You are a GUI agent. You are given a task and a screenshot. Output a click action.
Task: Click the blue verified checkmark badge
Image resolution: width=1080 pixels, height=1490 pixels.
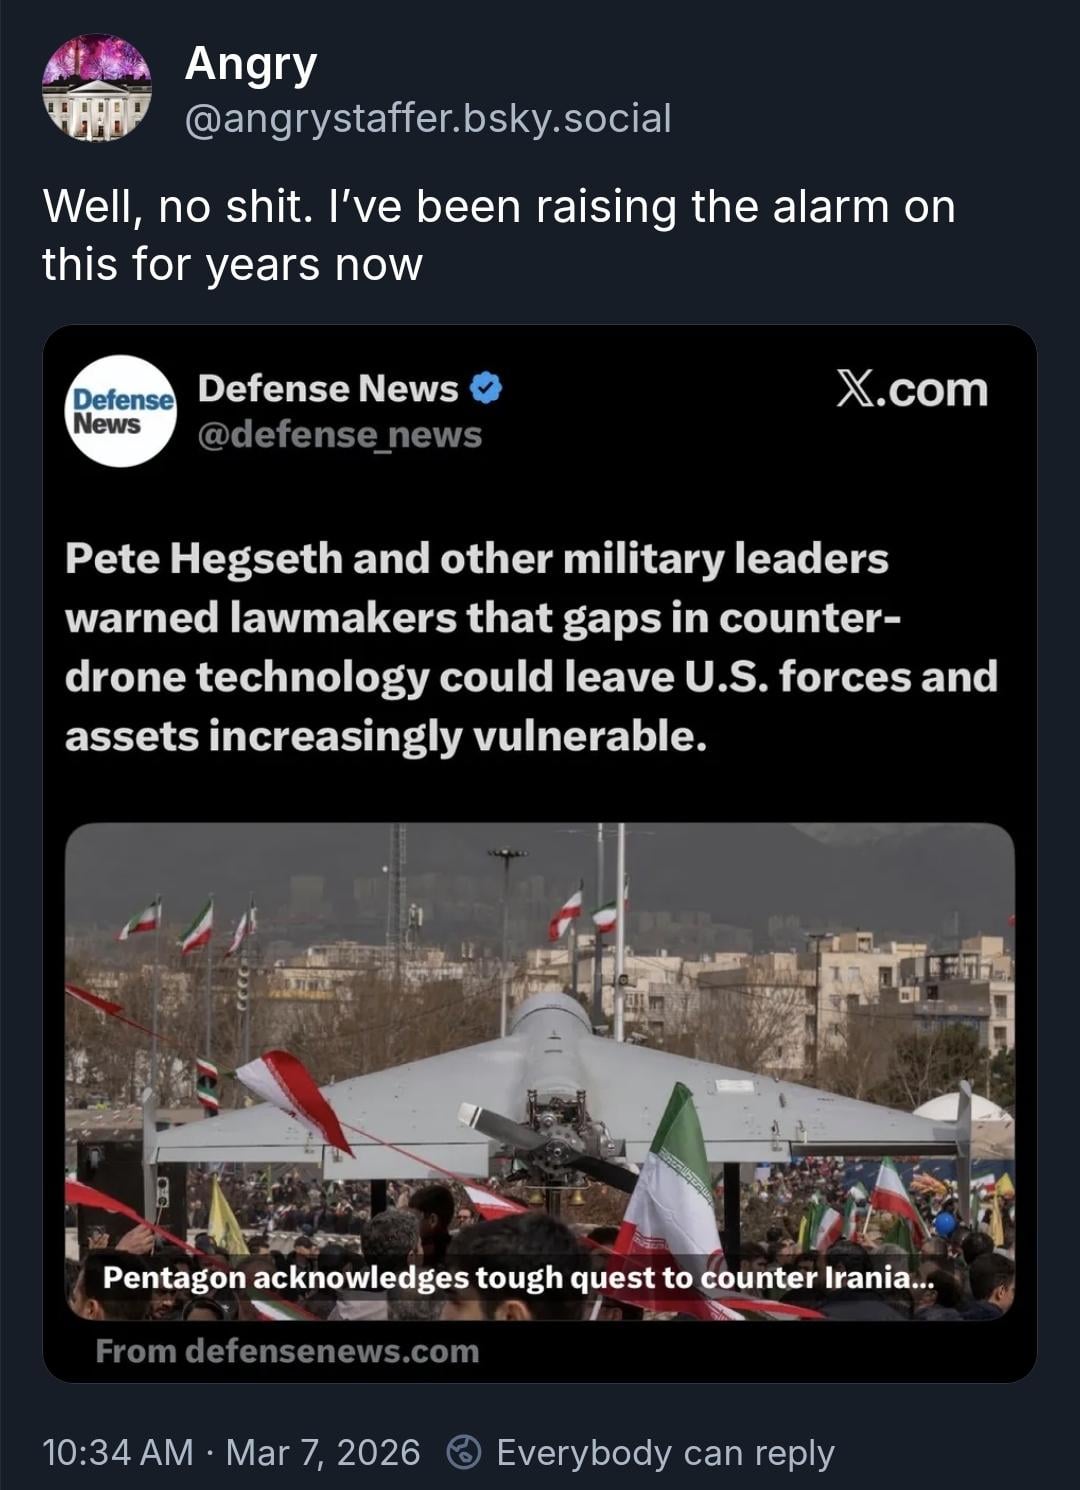[x=485, y=388]
